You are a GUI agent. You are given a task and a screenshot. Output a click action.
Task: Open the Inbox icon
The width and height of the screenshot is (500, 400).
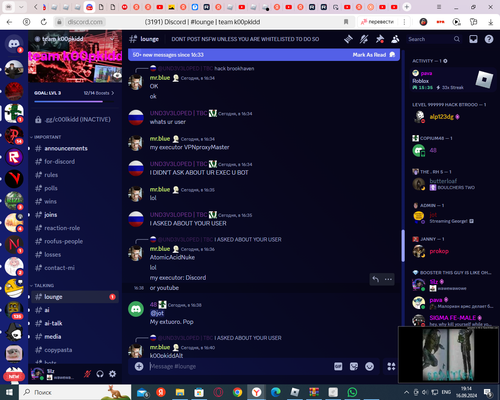(473, 39)
